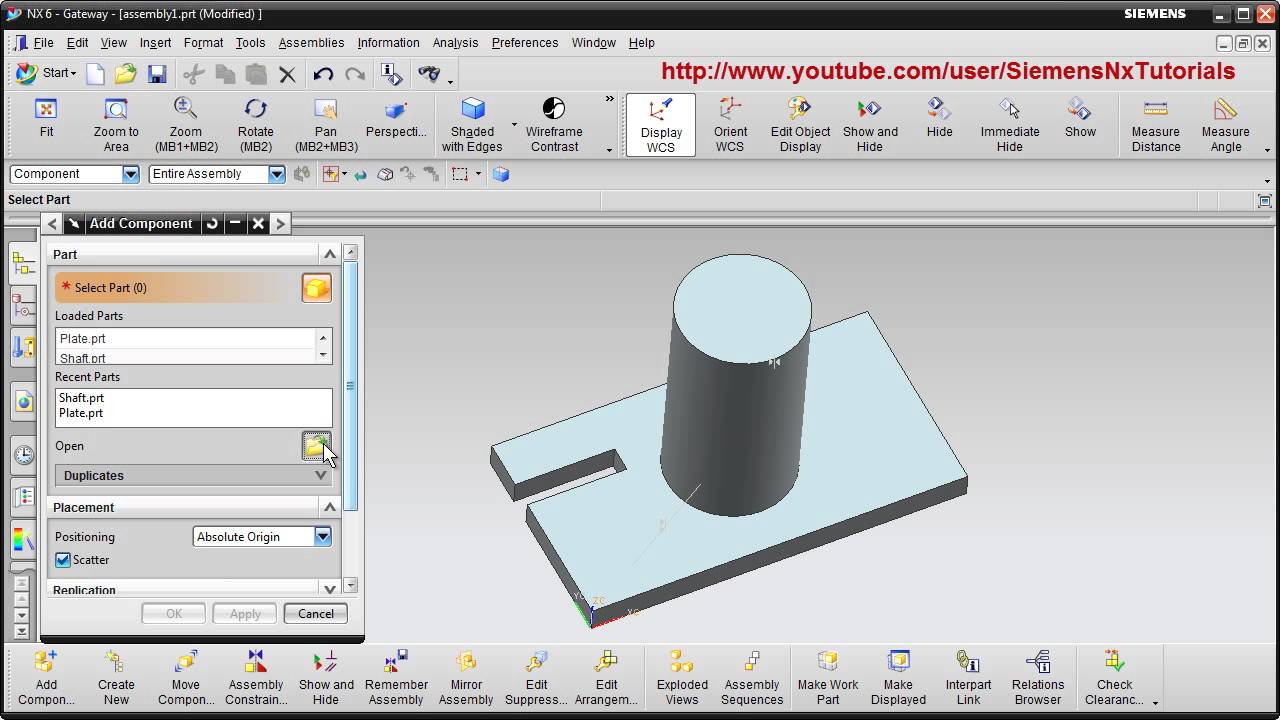The image size is (1280, 720).
Task: Toggle the Scatter checkbox
Action: [63, 560]
